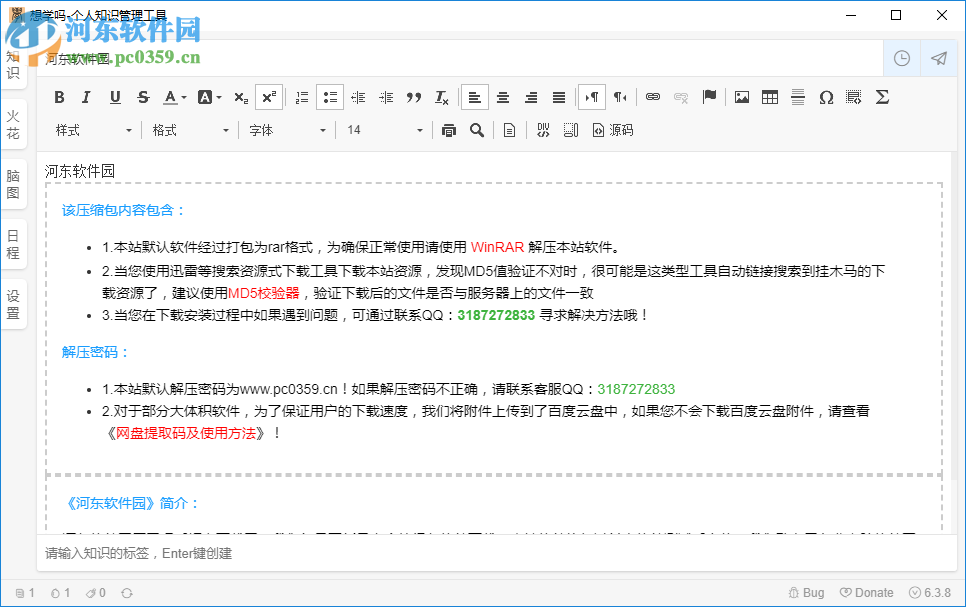Insert an image into the document

741,97
